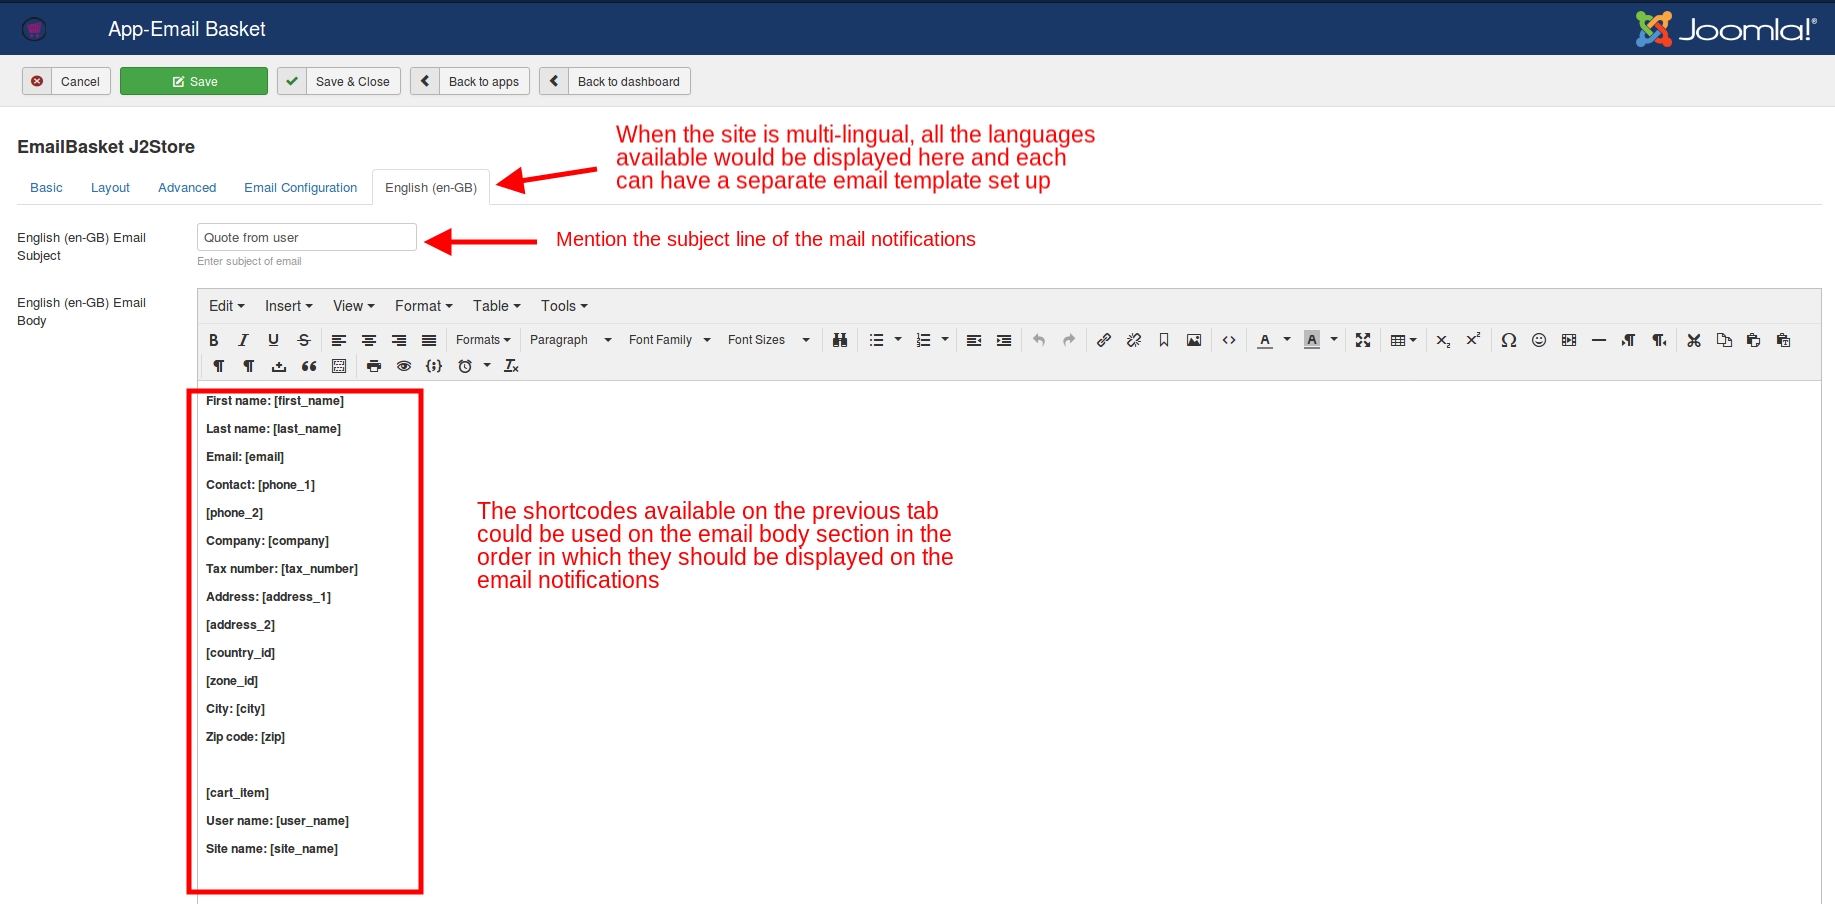Center-align the email body text
The image size is (1835, 904).
point(369,340)
